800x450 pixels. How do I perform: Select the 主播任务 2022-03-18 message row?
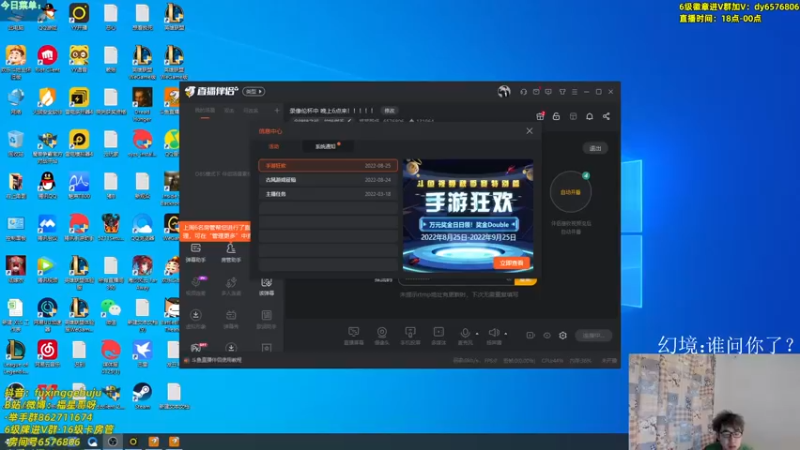point(328,194)
